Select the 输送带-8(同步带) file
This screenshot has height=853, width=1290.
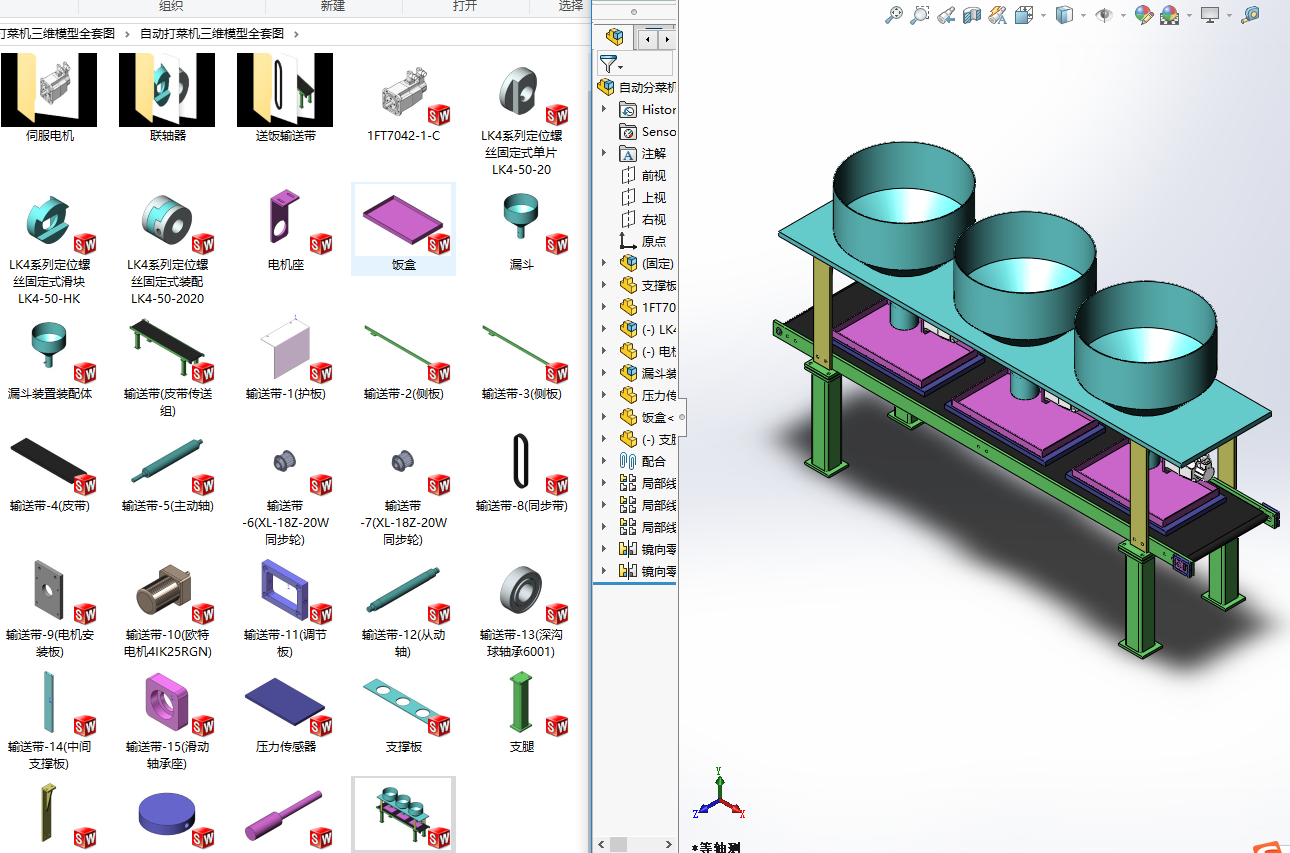coord(521,472)
